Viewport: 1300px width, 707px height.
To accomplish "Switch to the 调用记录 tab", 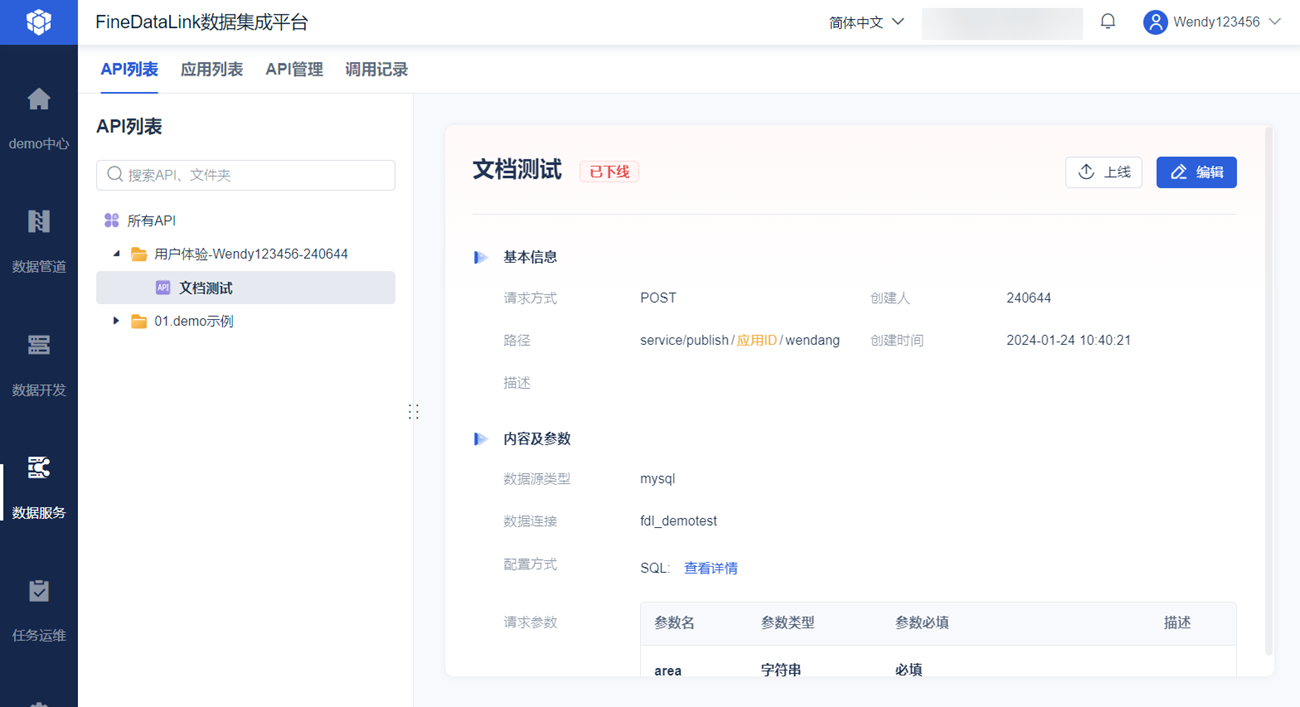I will click(x=376, y=69).
